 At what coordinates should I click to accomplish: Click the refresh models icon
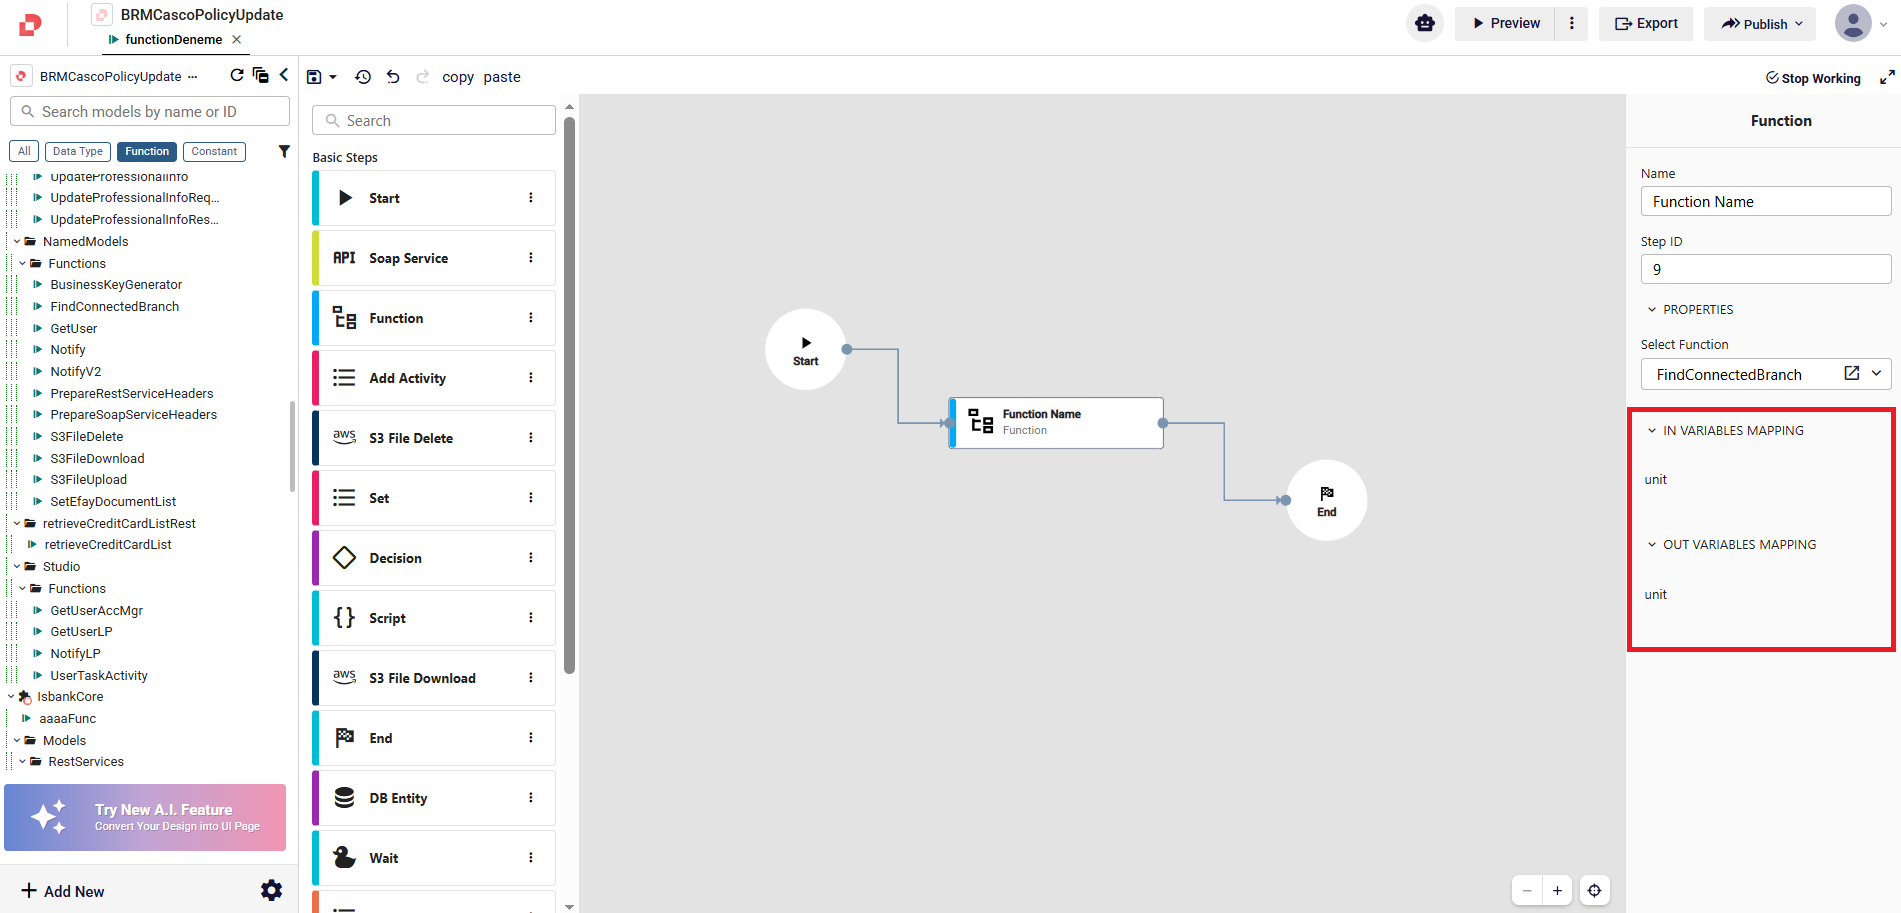(x=237, y=75)
